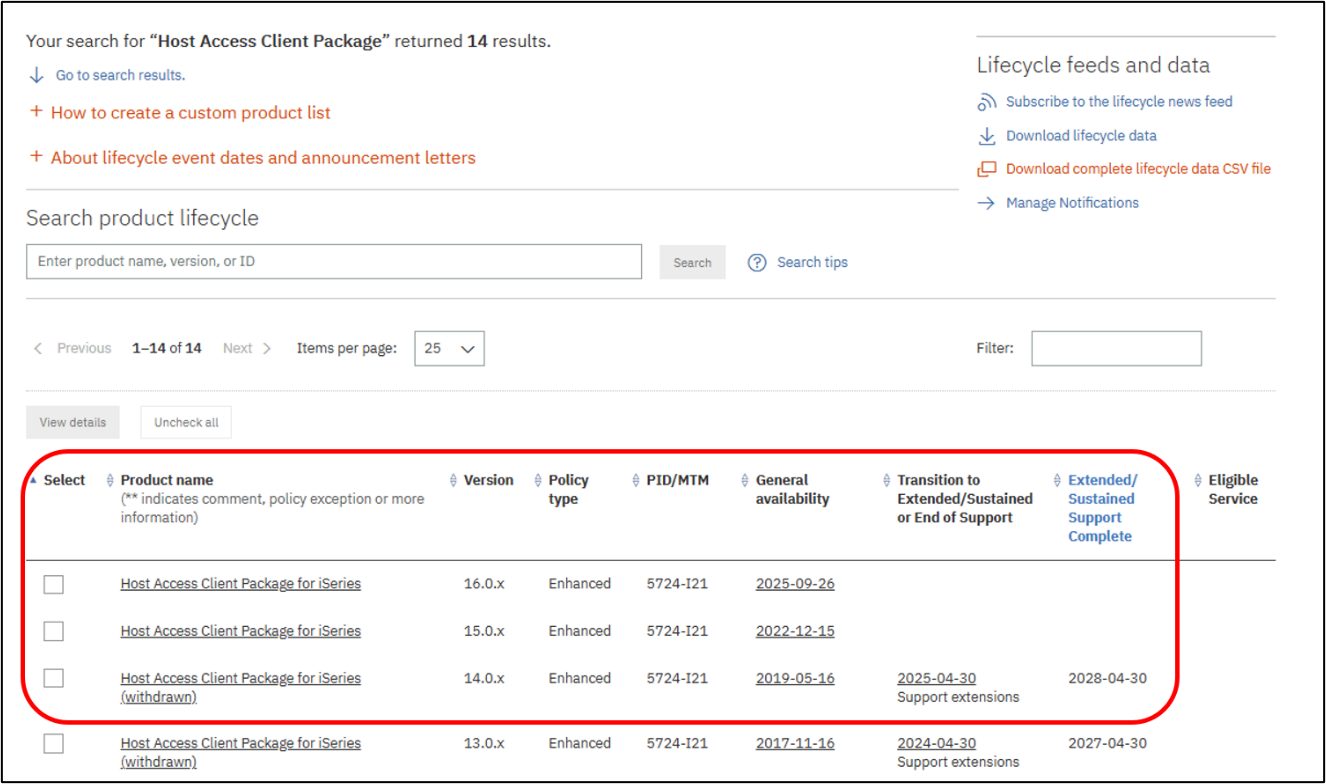Click the sort icon next to Product name
Image resolution: width=1326 pixels, height=784 pixels.
[x=110, y=480]
